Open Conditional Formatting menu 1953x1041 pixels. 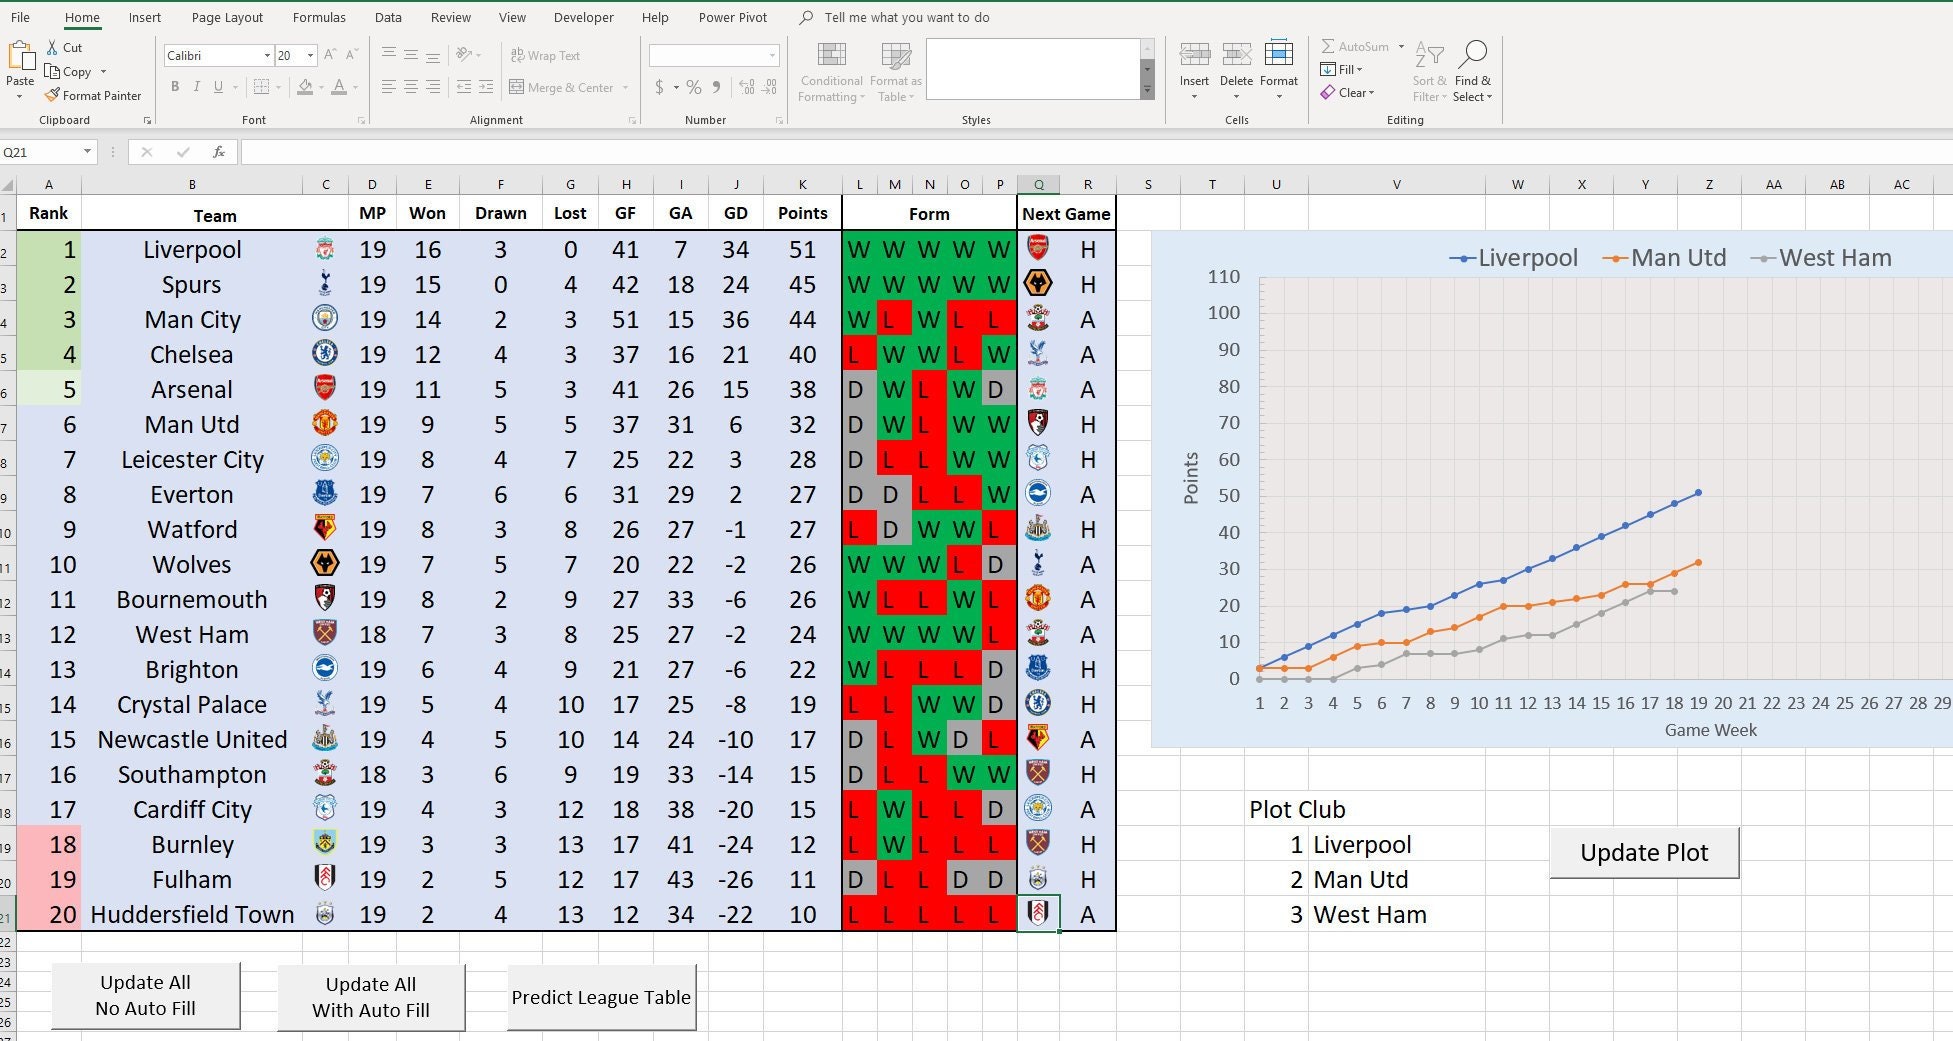831,72
